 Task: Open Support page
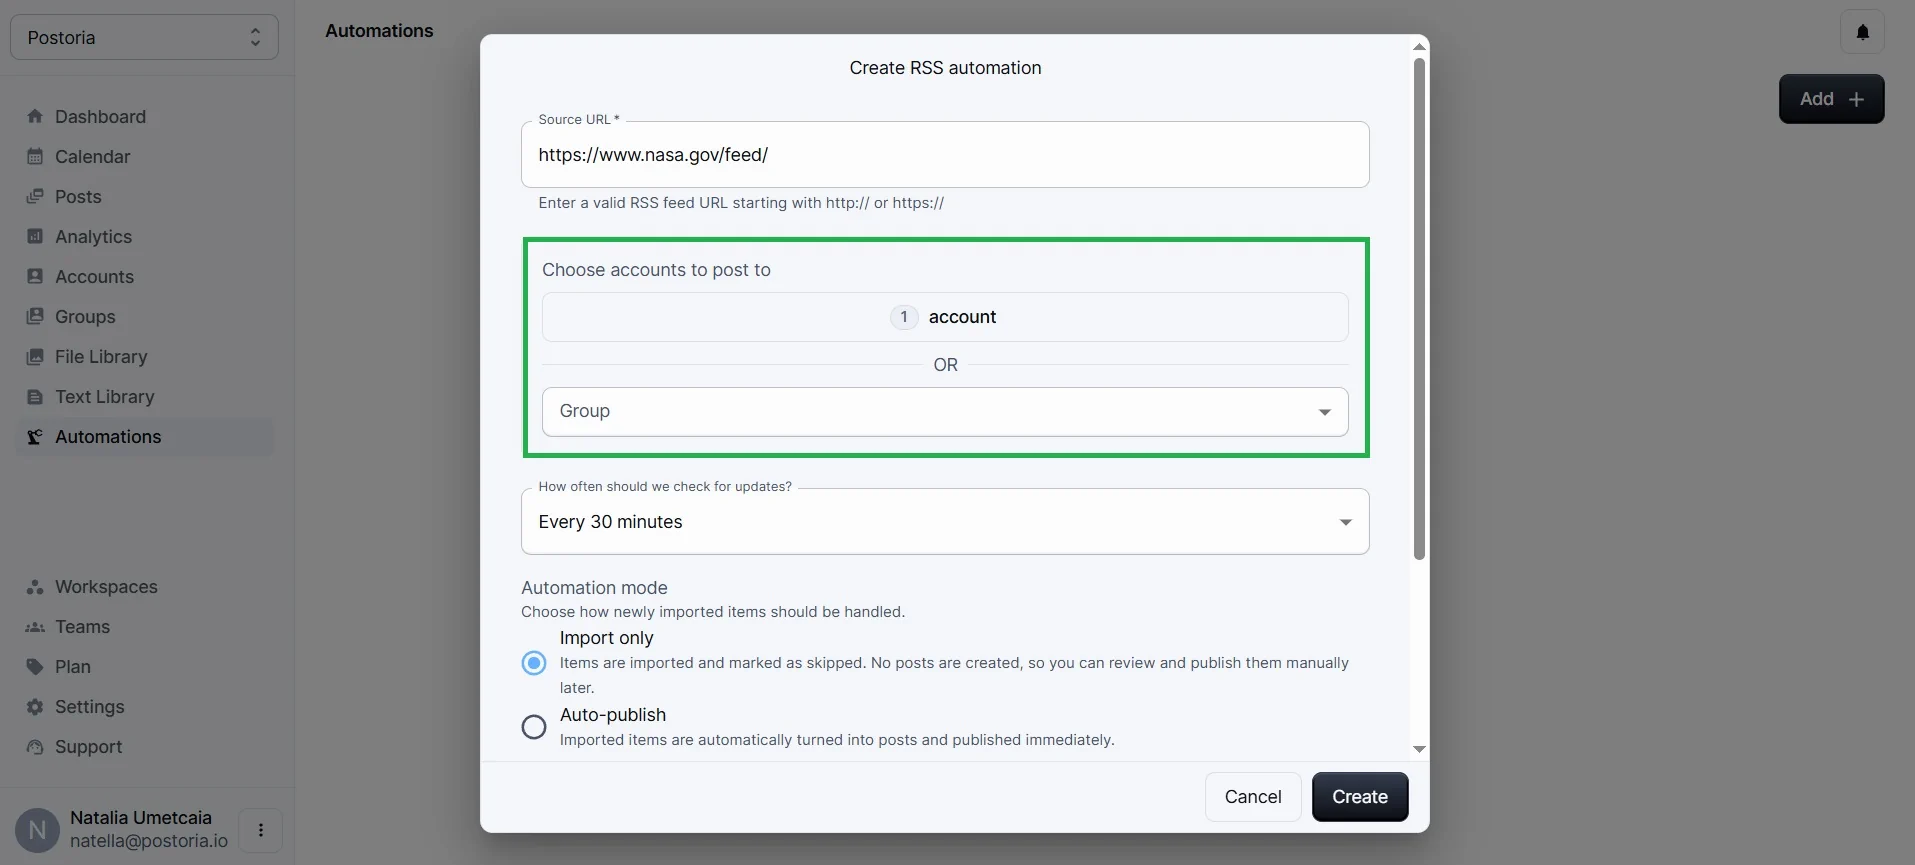(x=145, y=747)
